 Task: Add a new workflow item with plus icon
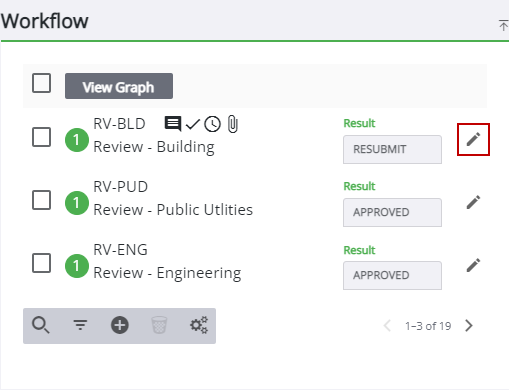click(x=120, y=325)
